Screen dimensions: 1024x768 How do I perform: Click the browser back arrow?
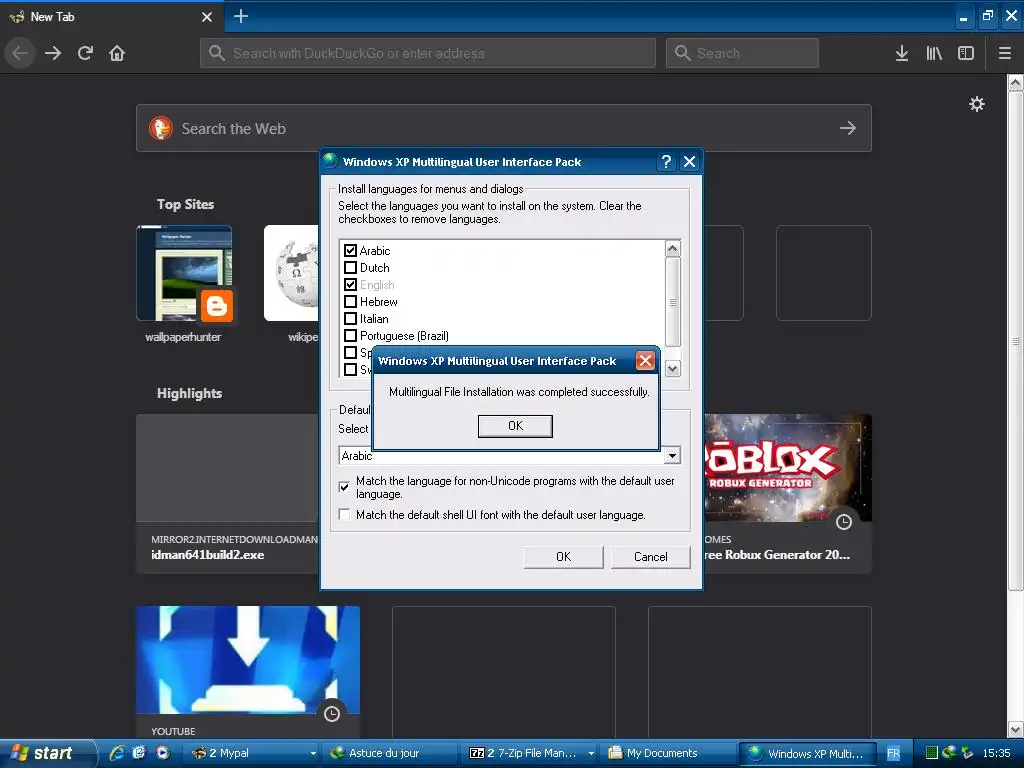point(20,53)
